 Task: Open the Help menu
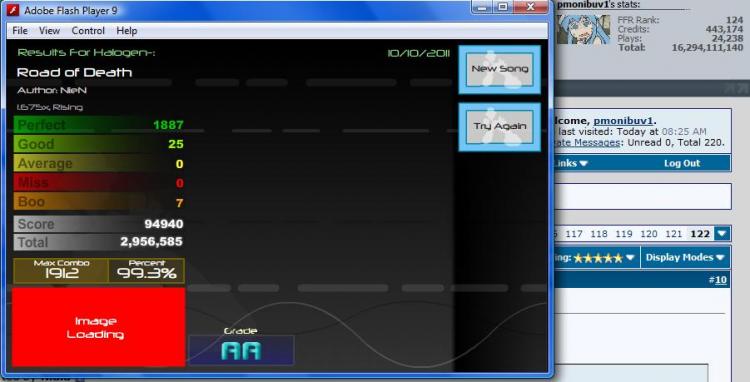point(127,31)
